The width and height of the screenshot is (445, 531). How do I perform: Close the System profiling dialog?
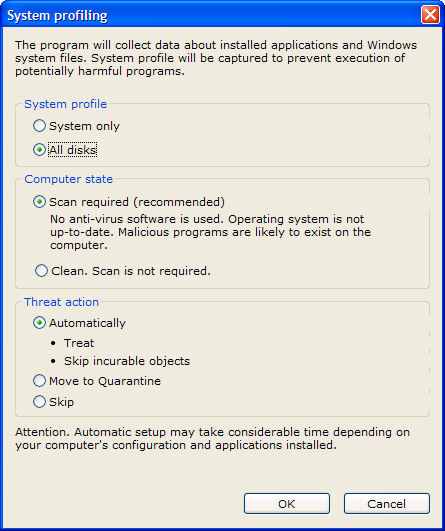click(x=430, y=15)
